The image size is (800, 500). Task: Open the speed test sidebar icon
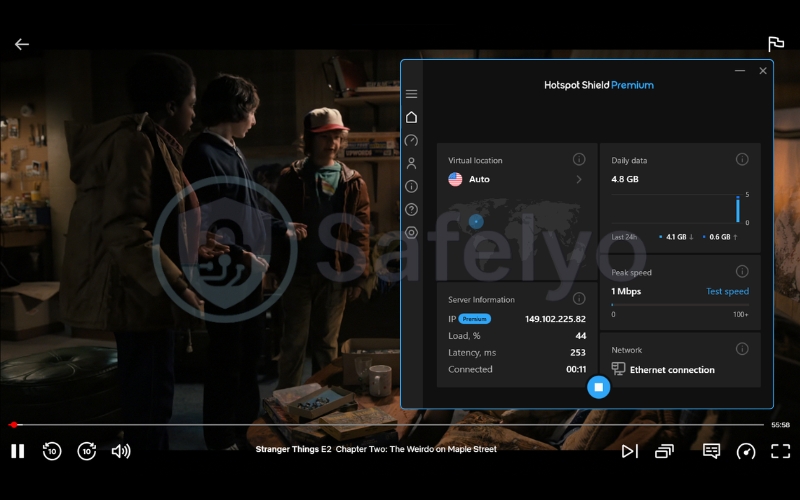pos(411,140)
